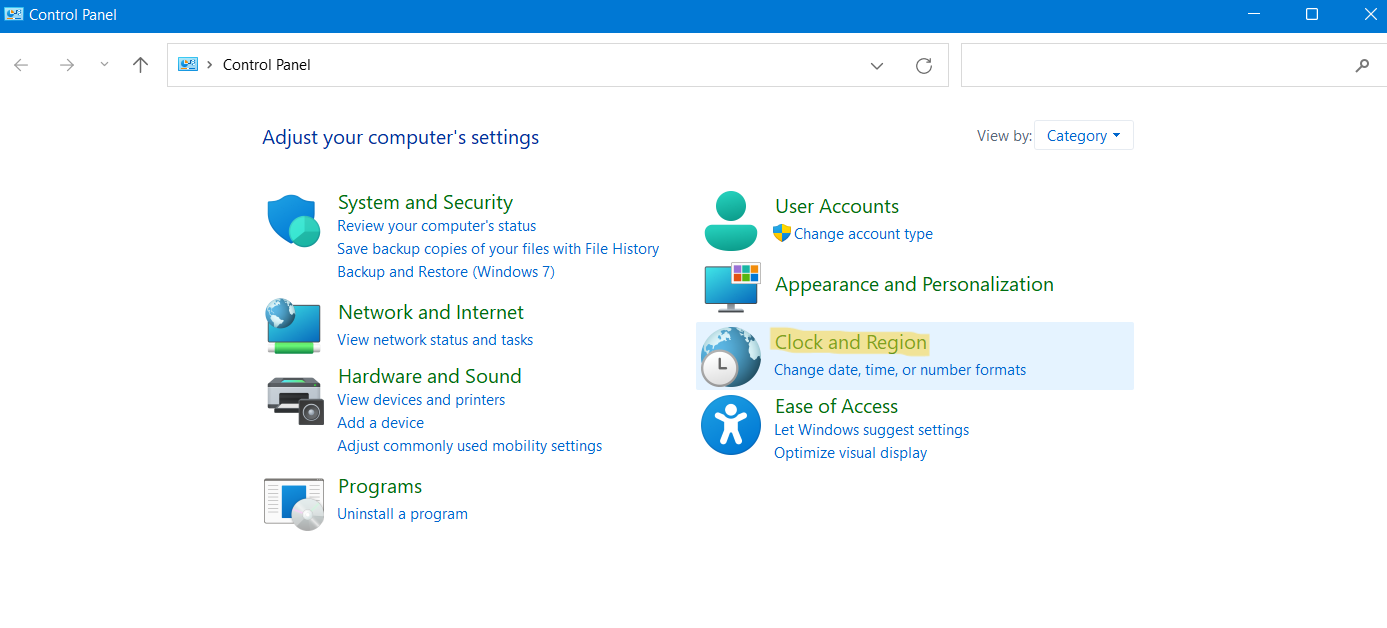Click the Programs icon
Image resolution: width=1387 pixels, height=628 pixels.
click(293, 503)
